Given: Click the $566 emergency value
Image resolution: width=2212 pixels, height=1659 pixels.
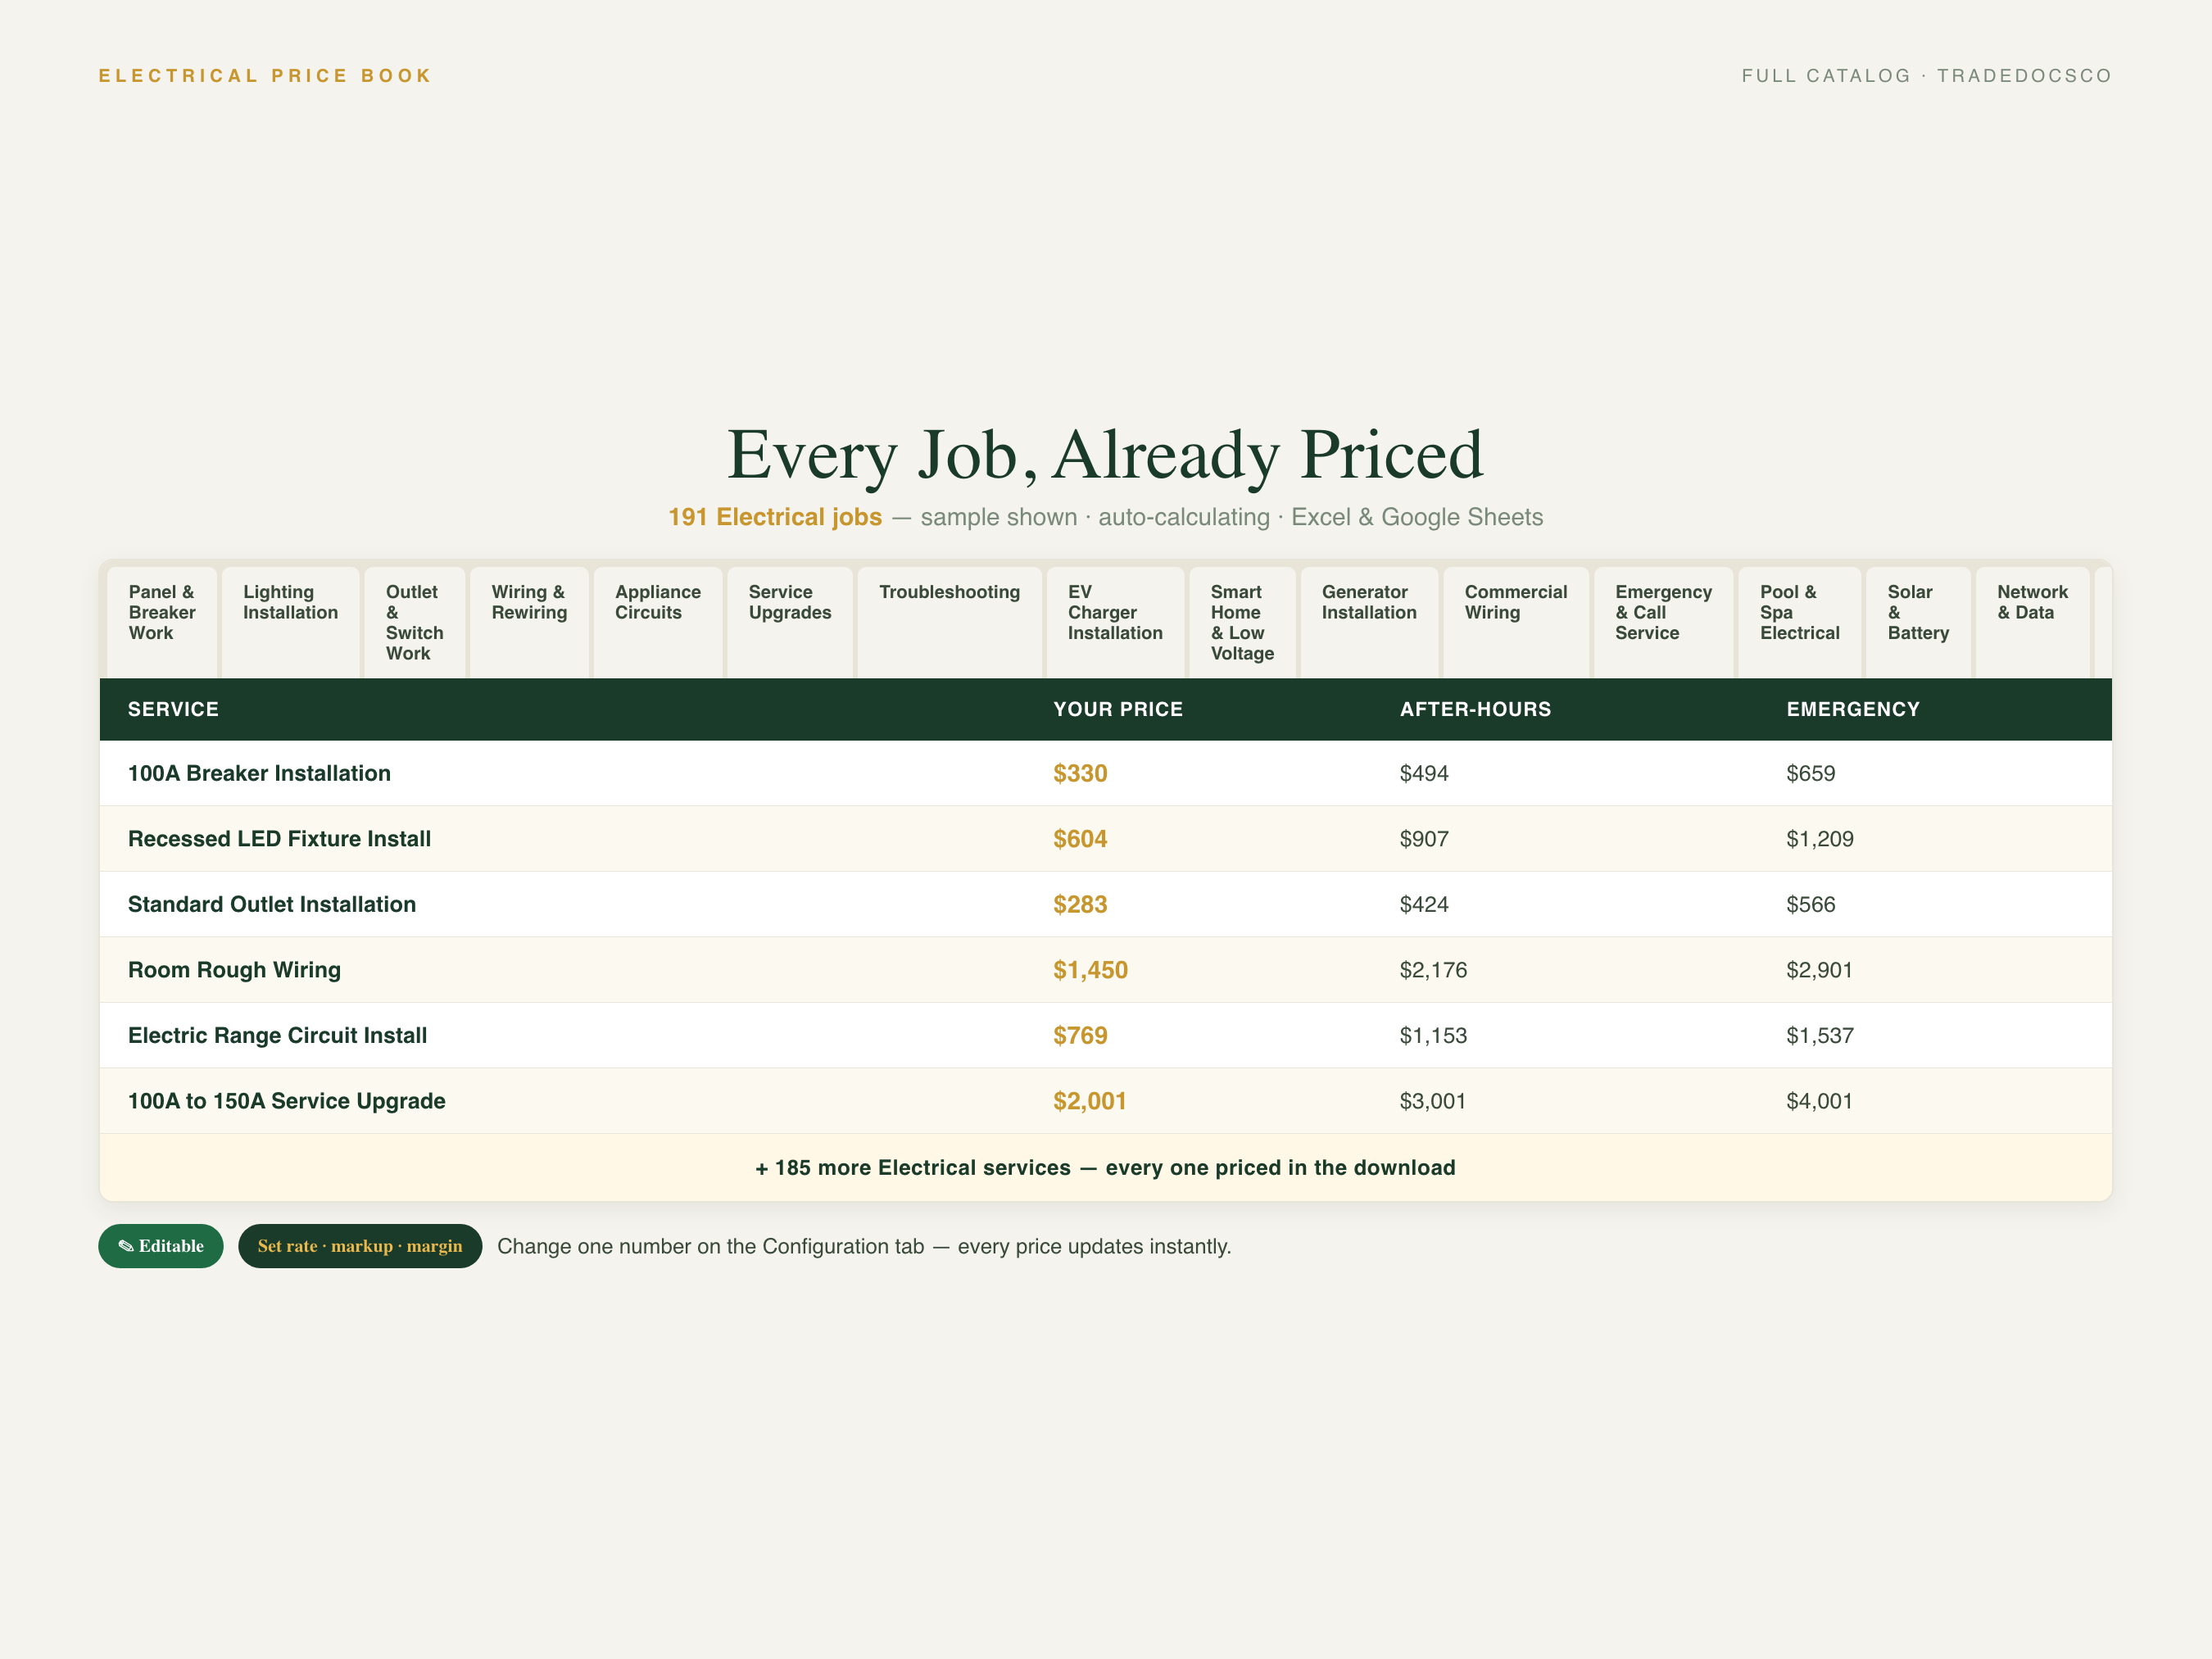Looking at the screenshot, I should tap(1811, 904).
